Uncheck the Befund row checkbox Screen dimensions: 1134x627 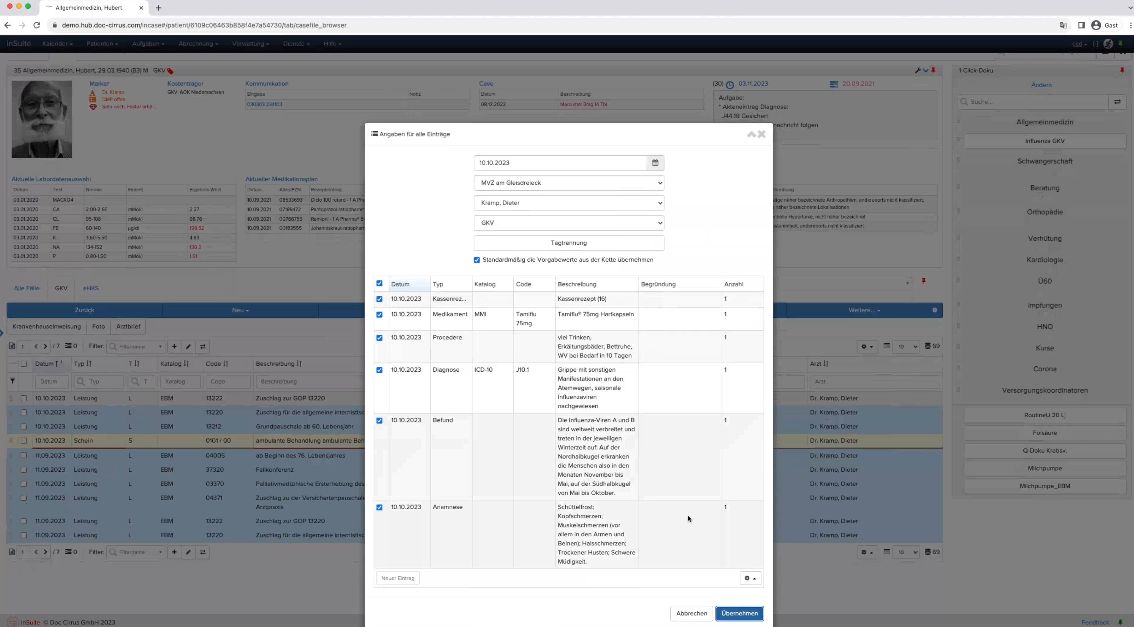(x=380, y=420)
